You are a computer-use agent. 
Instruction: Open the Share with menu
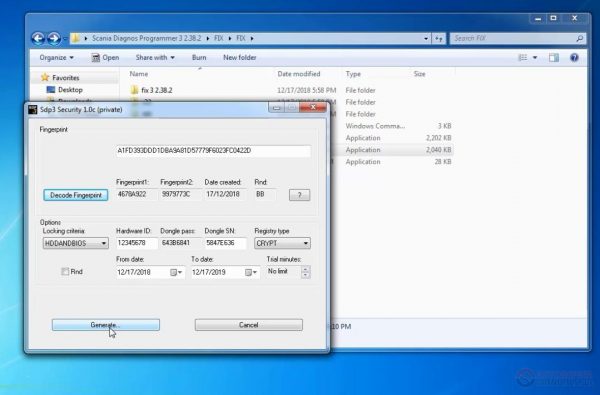155,57
